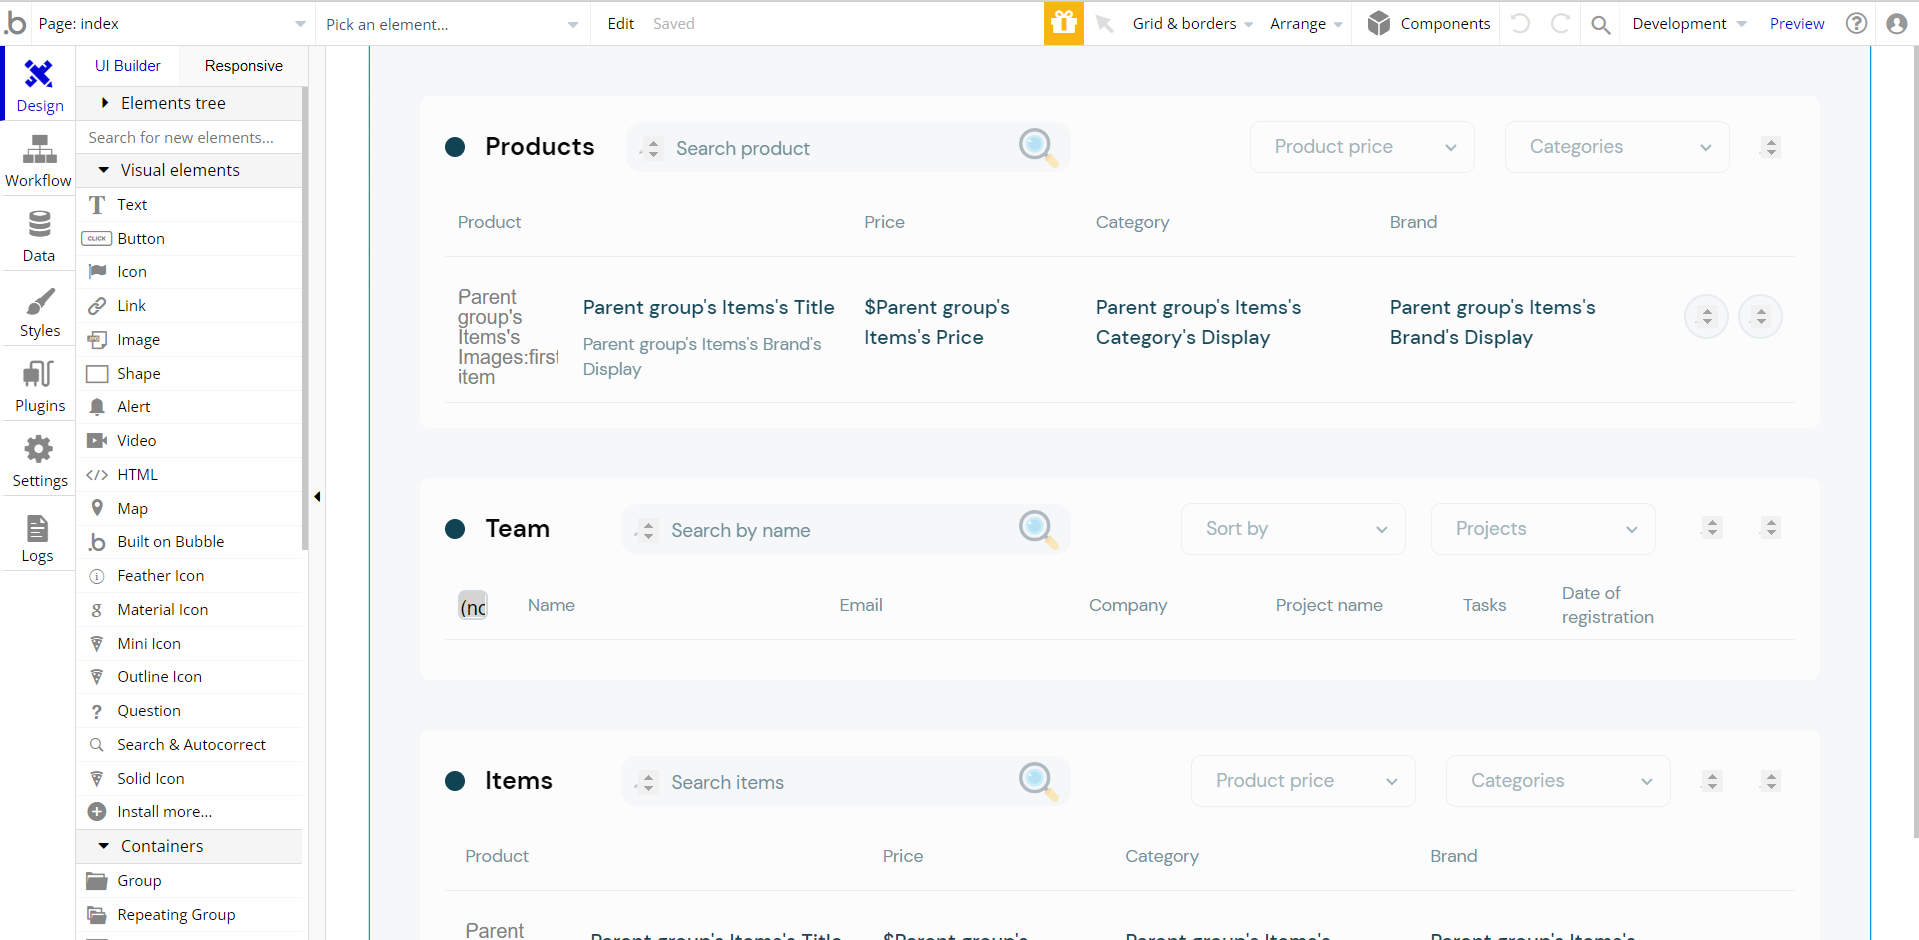Image resolution: width=1919 pixels, height=940 pixels.
Task: Click the search magnifier in top bar
Action: point(1600,24)
